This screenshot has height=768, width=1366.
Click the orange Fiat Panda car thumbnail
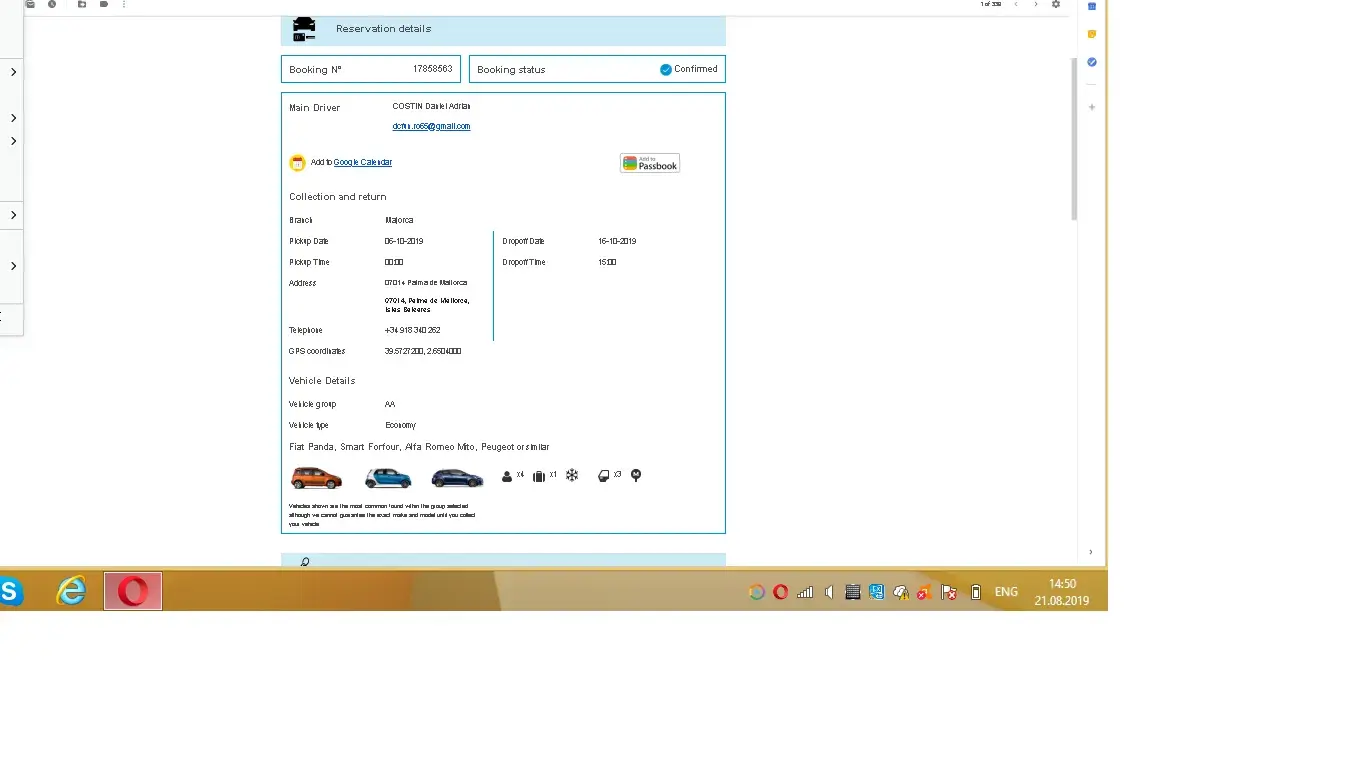[316, 478]
